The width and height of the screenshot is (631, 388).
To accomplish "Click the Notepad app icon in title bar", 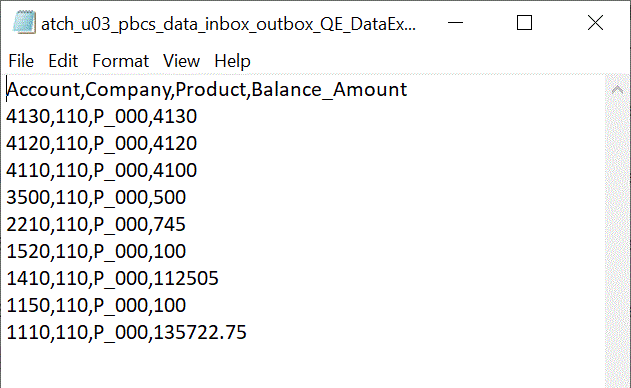I will (x=24, y=23).
